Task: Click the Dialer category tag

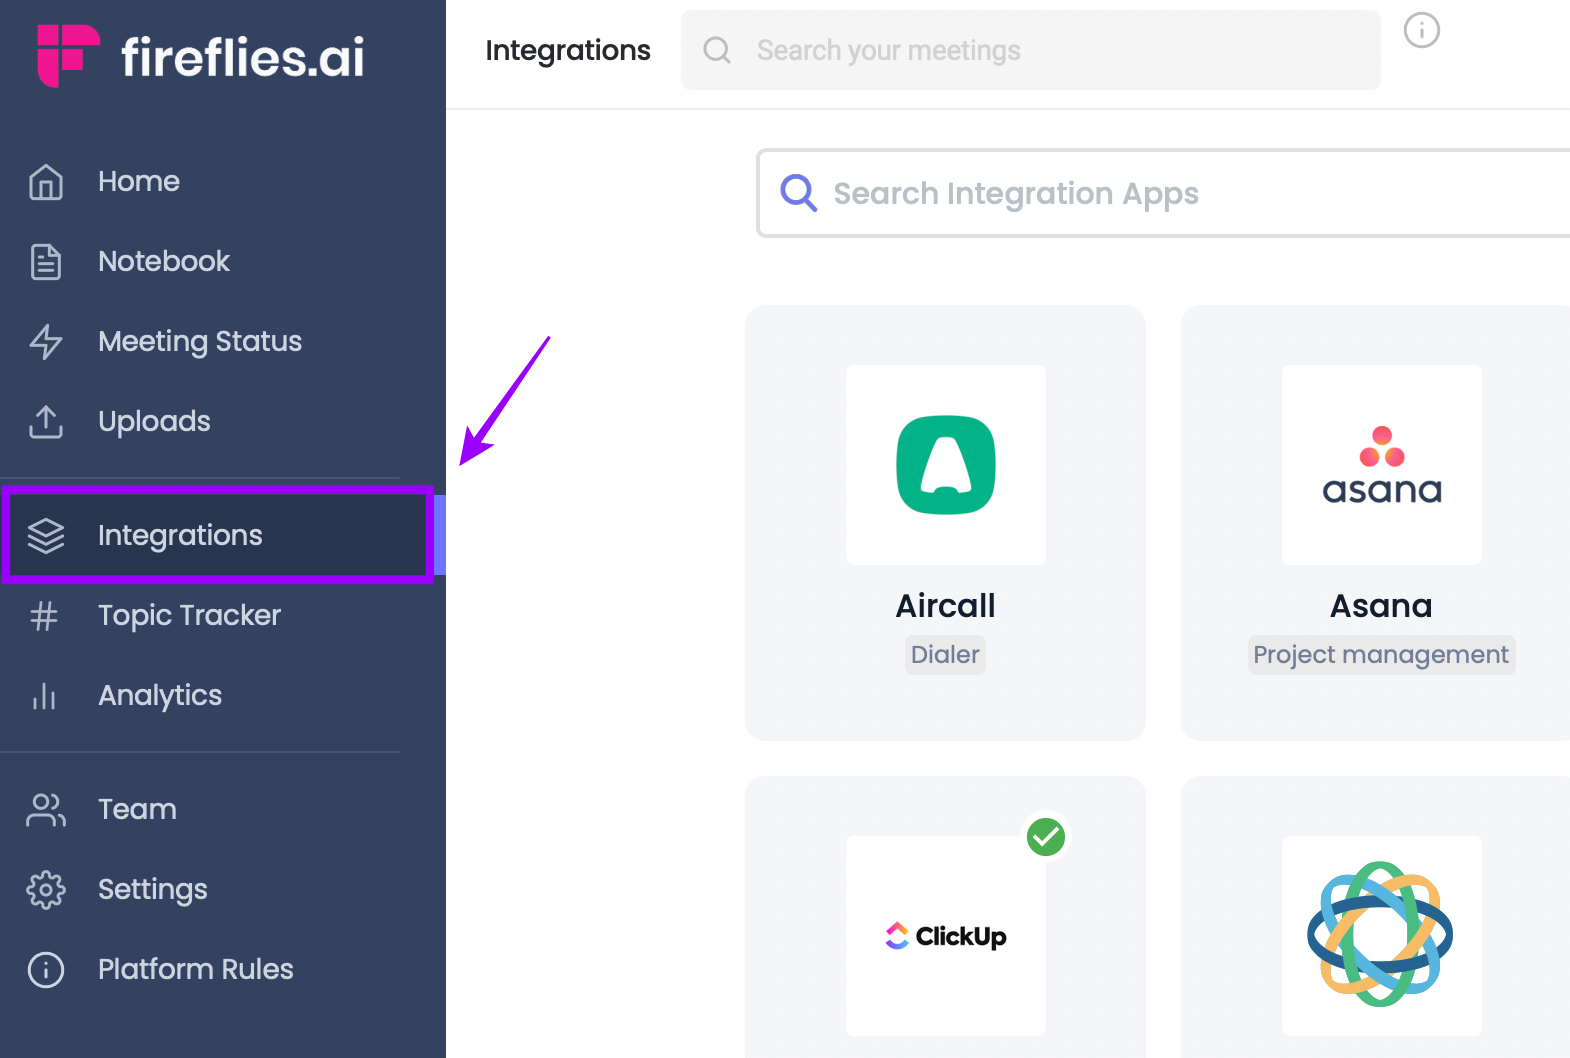Action: (x=945, y=655)
